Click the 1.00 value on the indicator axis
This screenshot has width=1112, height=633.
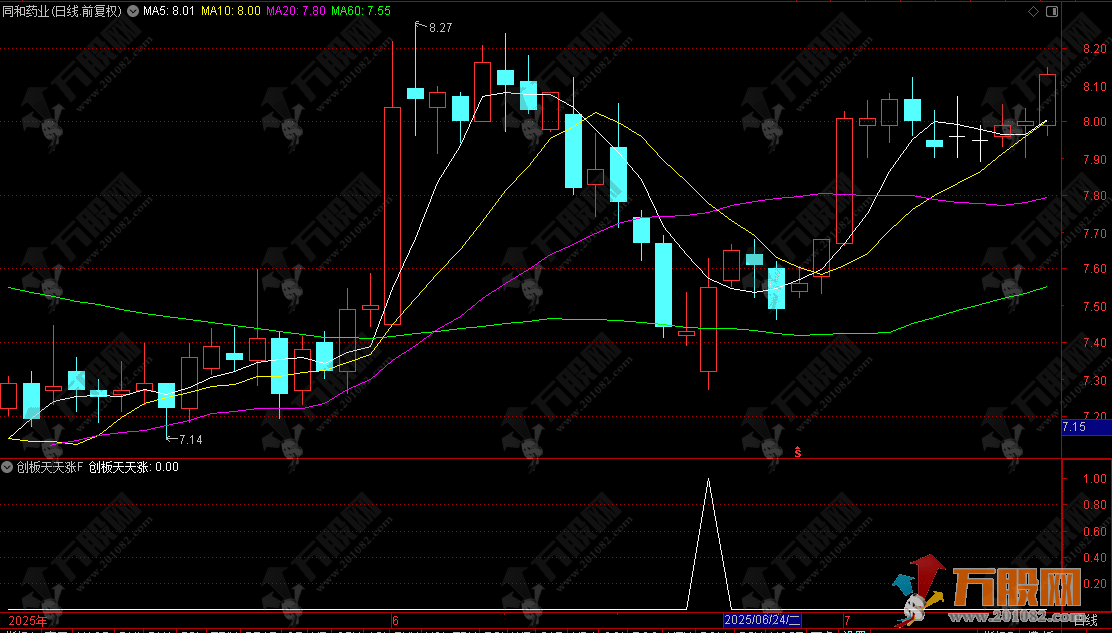click(1096, 479)
